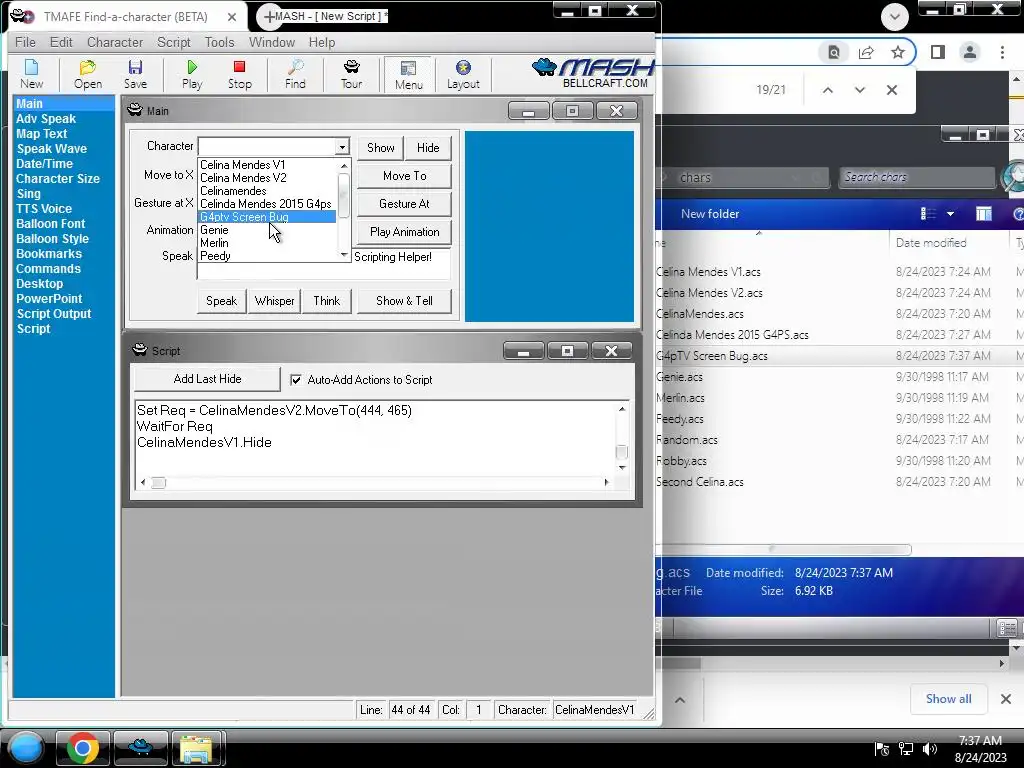Click the Play Animation button
The height and width of the screenshot is (768, 1024).
(405, 232)
